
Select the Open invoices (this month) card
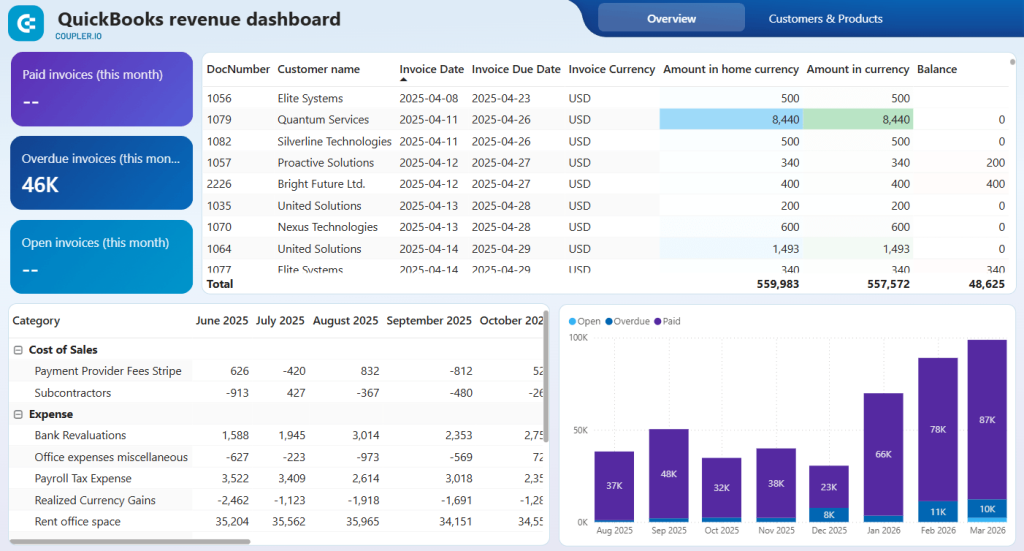tap(102, 257)
